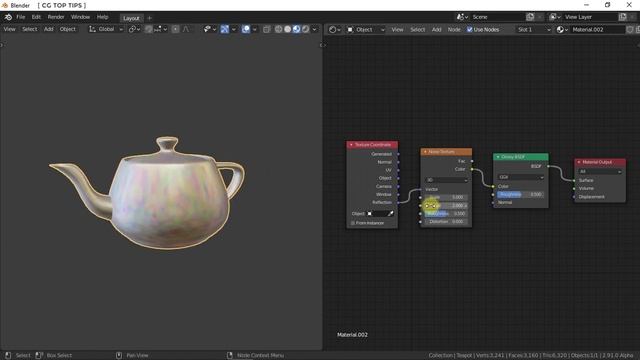Viewport: 640px width, 360px height.
Task: Switch to rendered viewport shading
Action: click(305, 29)
